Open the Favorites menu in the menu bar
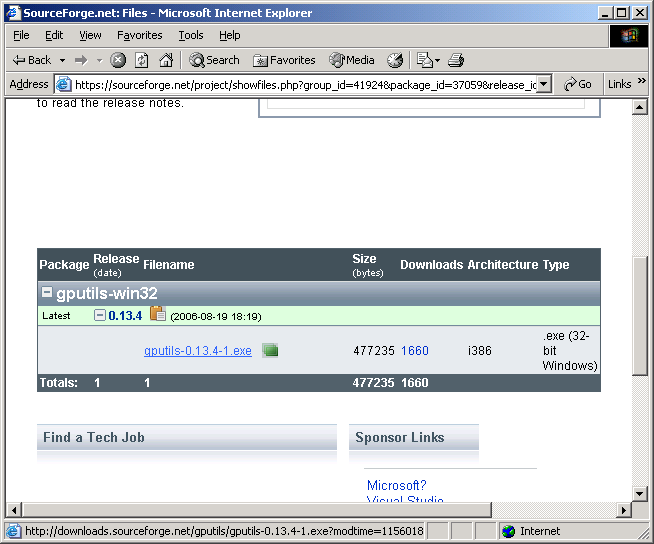This screenshot has height=544, width=654. pos(139,35)
